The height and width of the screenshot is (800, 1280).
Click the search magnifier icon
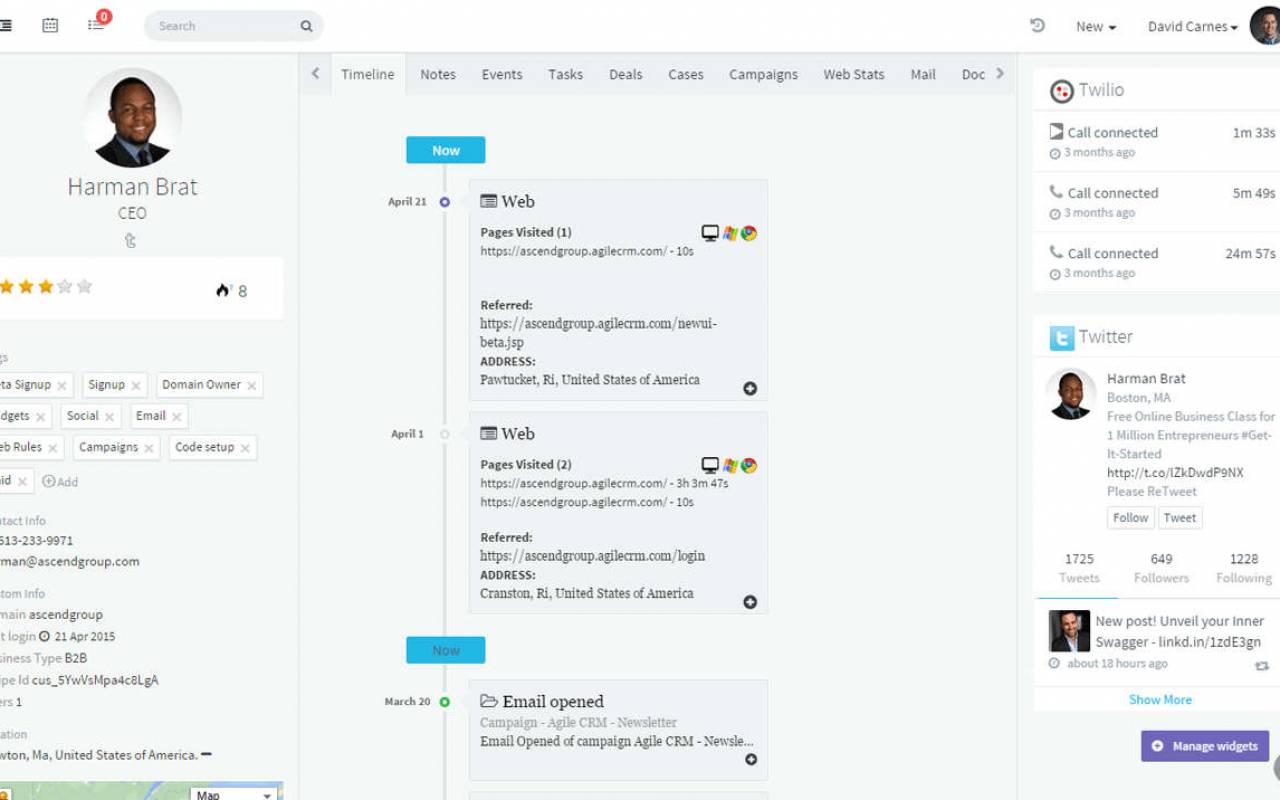307,26
